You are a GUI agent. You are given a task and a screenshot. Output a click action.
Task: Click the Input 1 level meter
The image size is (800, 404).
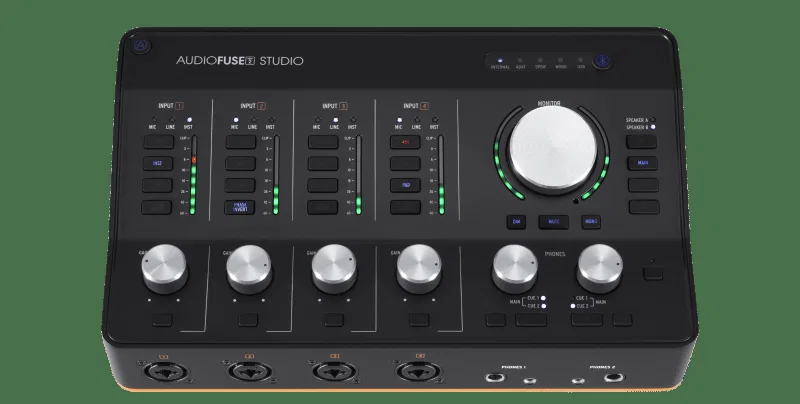193,175
